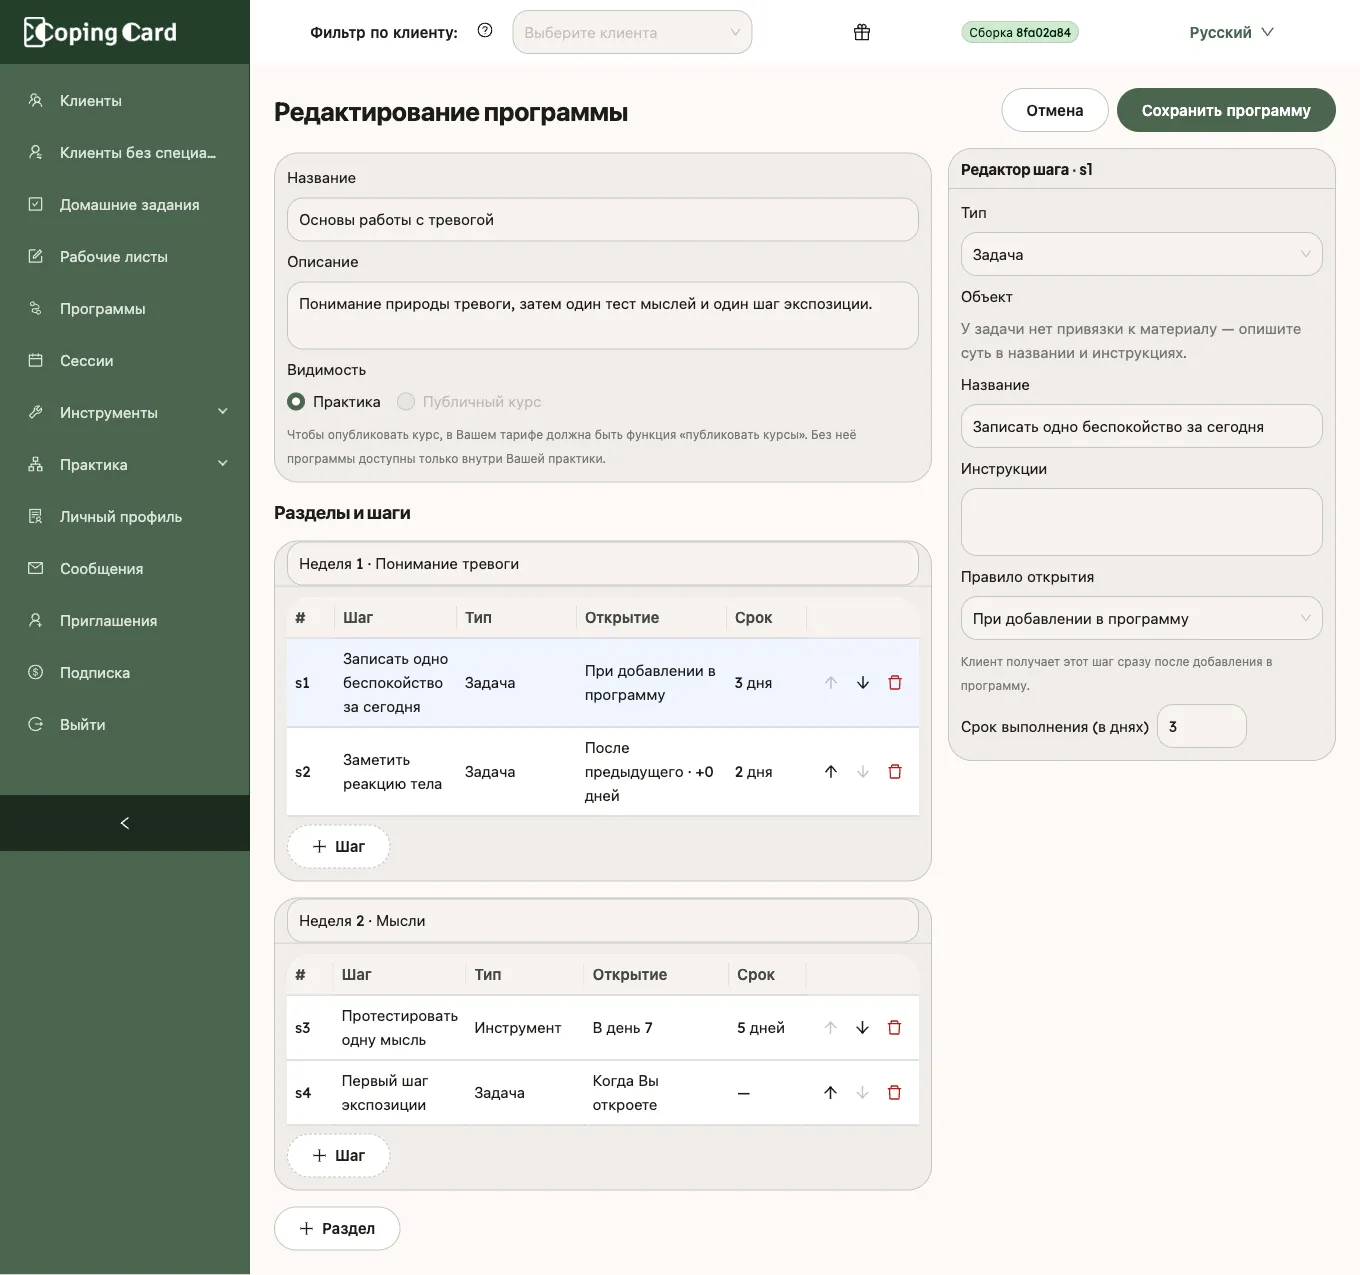
Task: Open the step Тип dropdown showing Задача
Action: tap(1141, 255)
